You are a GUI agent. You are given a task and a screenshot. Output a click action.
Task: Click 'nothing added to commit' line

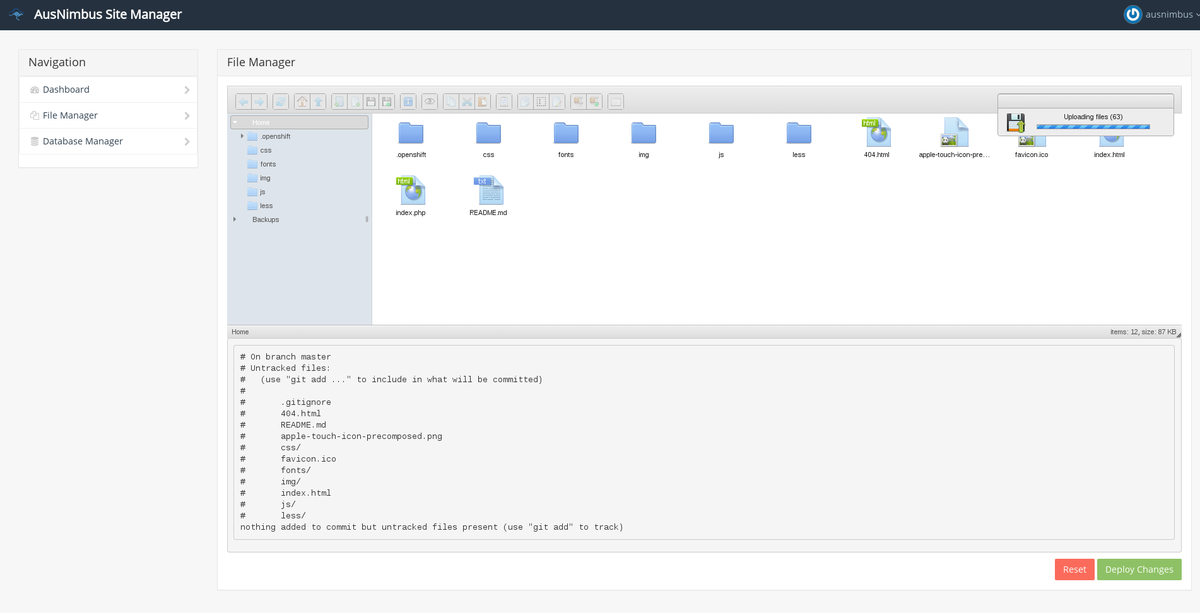click(431, 527)
